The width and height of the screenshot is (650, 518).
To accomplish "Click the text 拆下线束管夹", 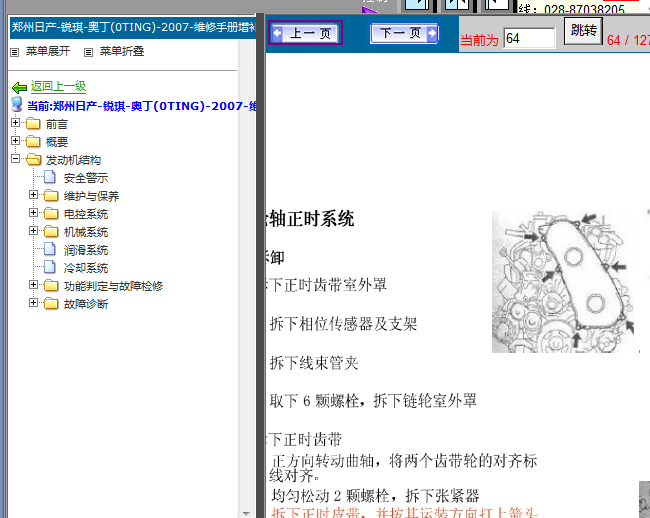I will coord(314,363).
